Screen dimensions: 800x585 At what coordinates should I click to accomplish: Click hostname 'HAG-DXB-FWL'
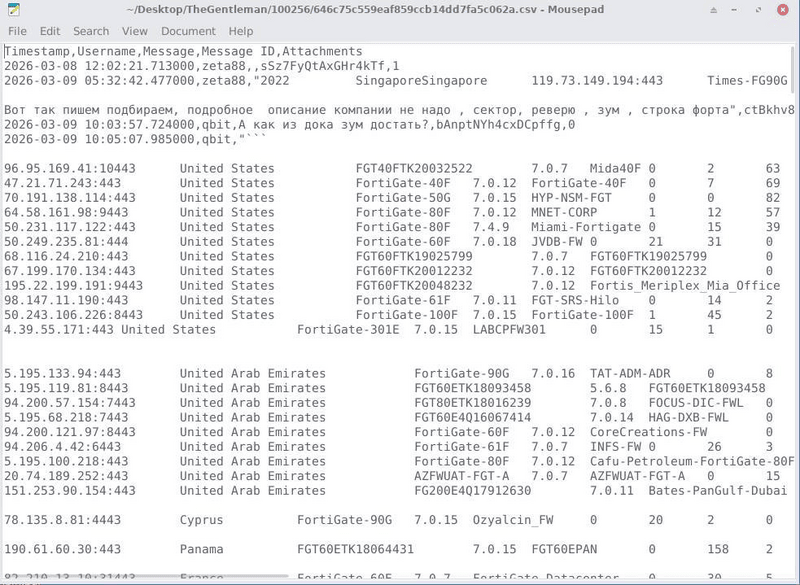(x=689, y=418)
